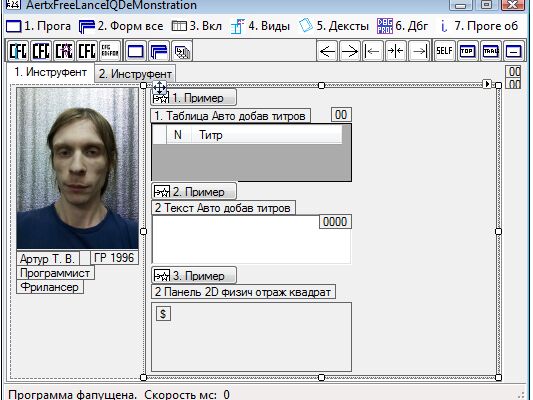
Task: Click the first CFC toolbar icon
Action: click(18, 51)
